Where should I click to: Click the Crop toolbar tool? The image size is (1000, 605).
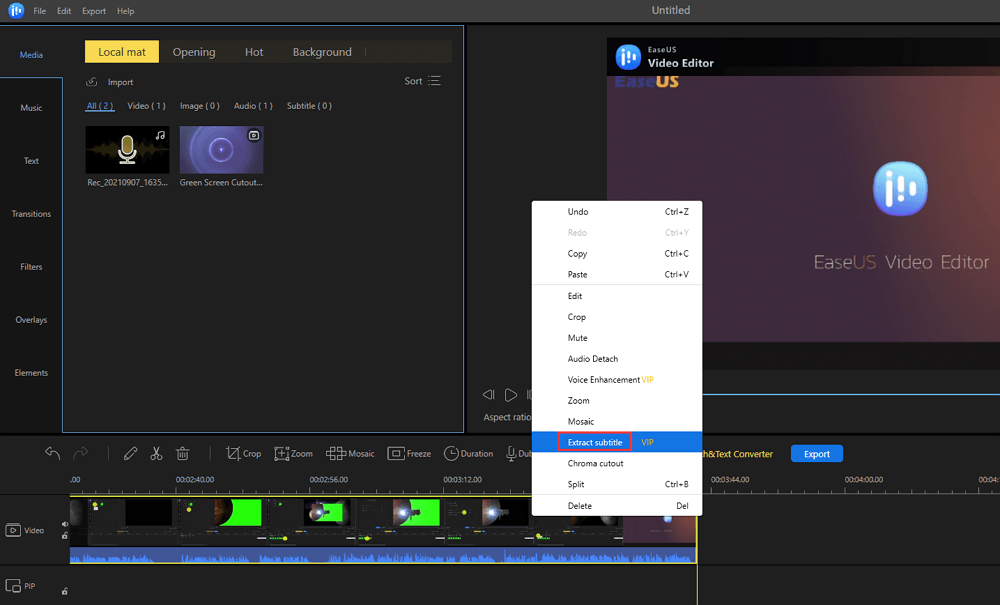pyautogui.click(x=243, y=453)
